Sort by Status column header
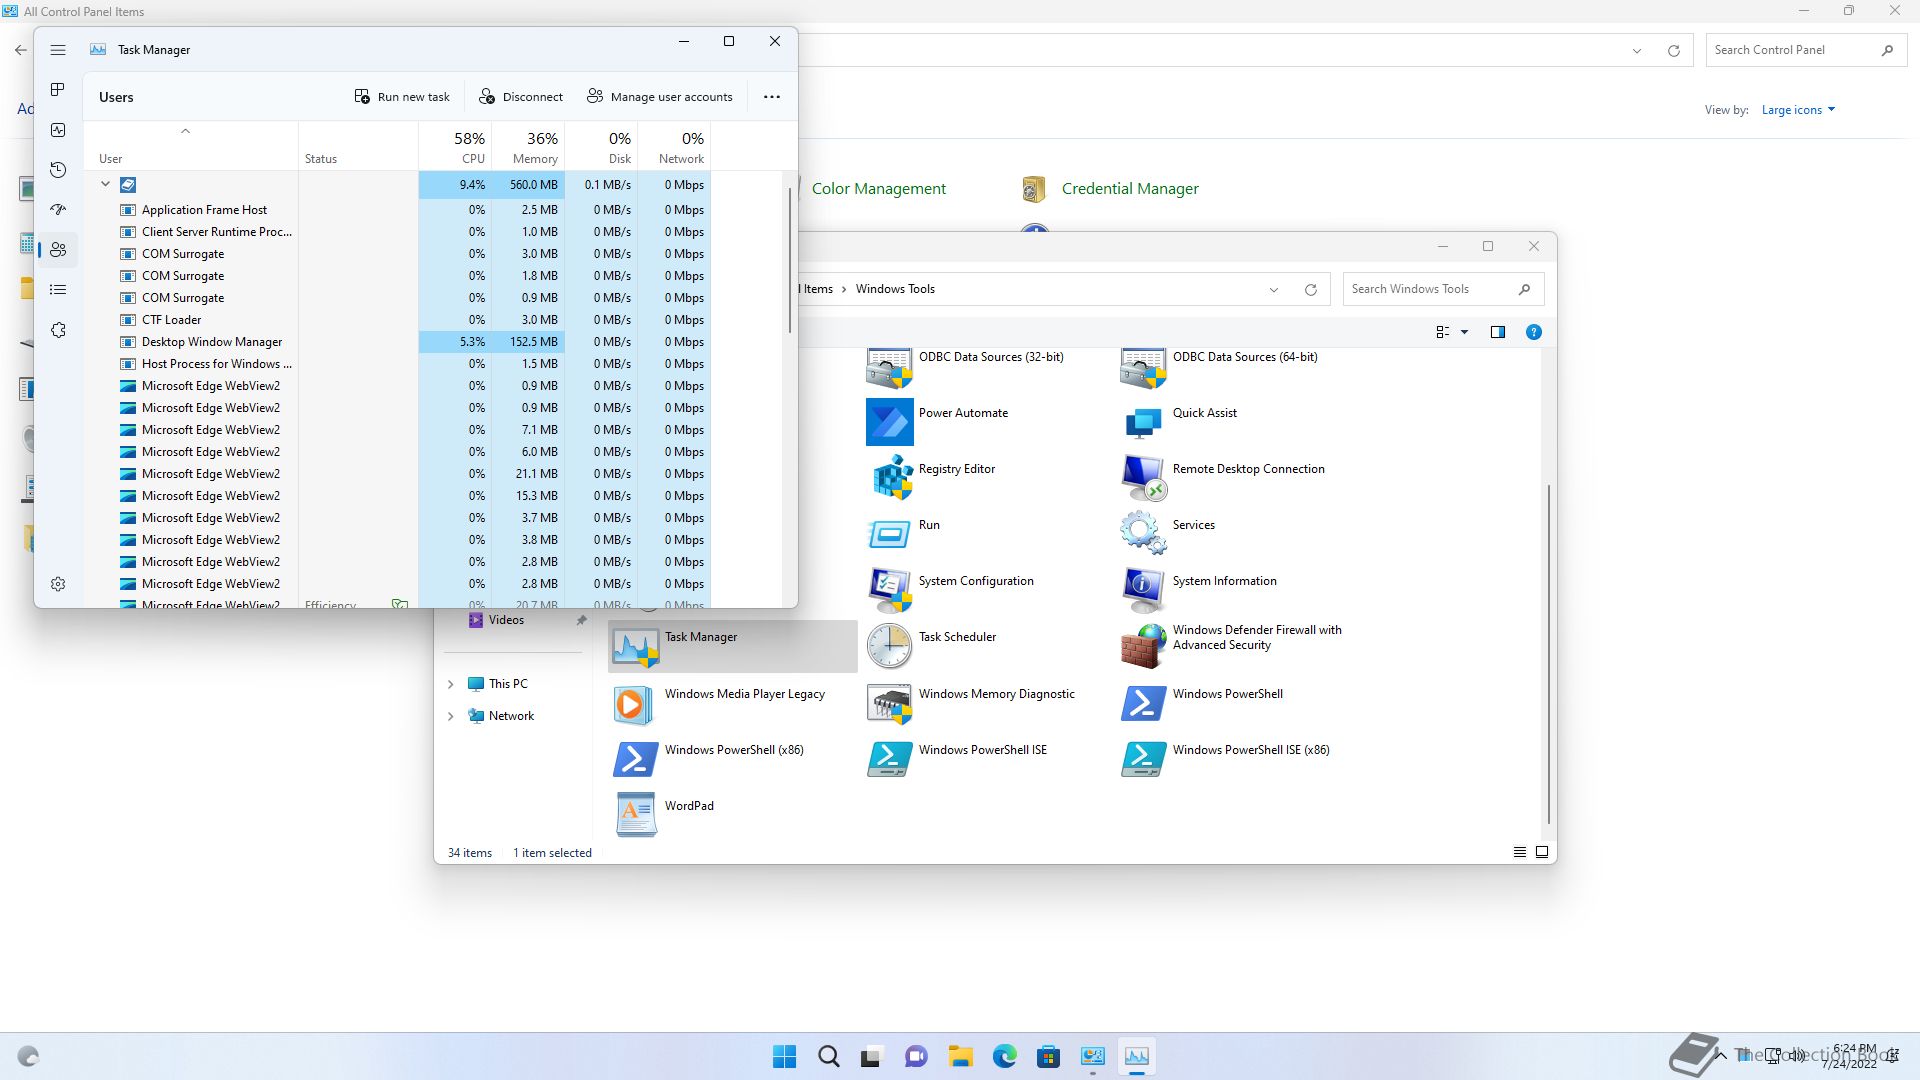The height and width of the screenshot is (1080, 1920). pyautogui.click(x=358, y=146)
